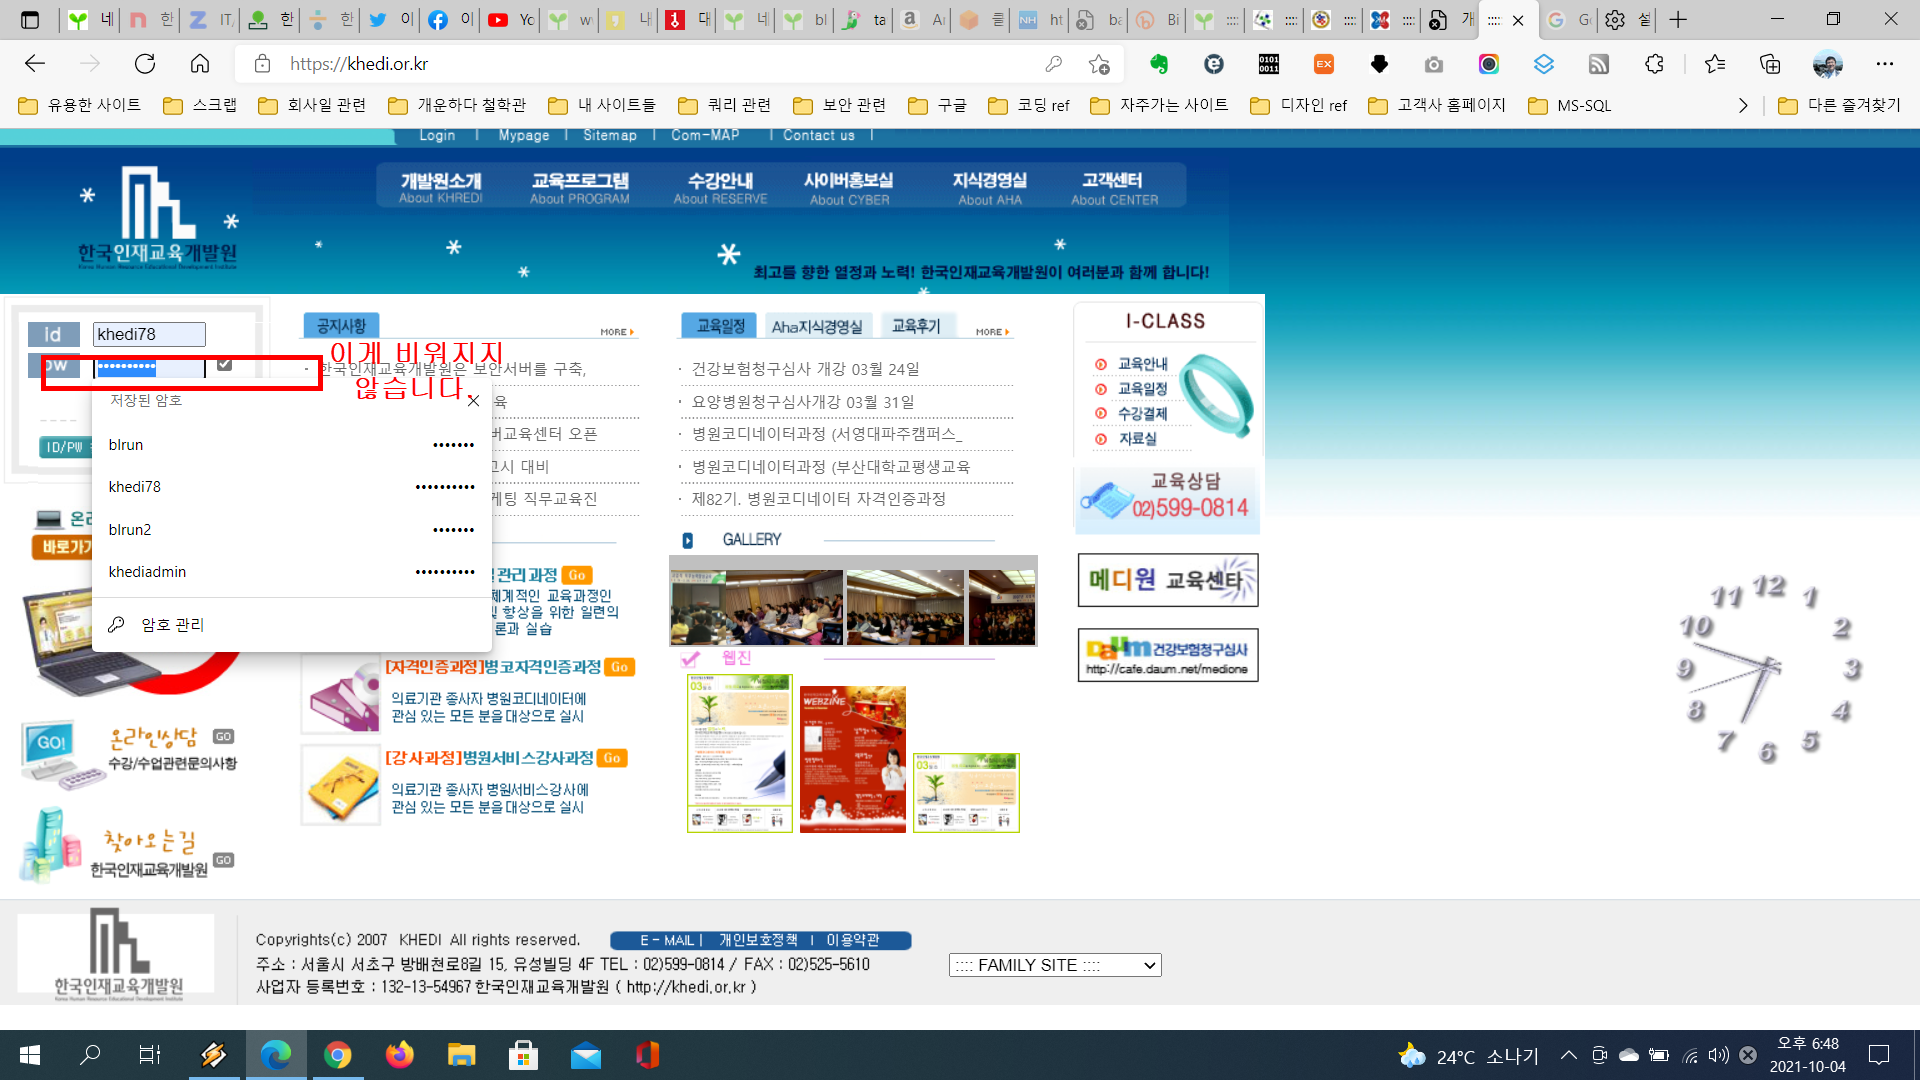
Task: Open the Favorites list icon
Action: (1715, 64)
